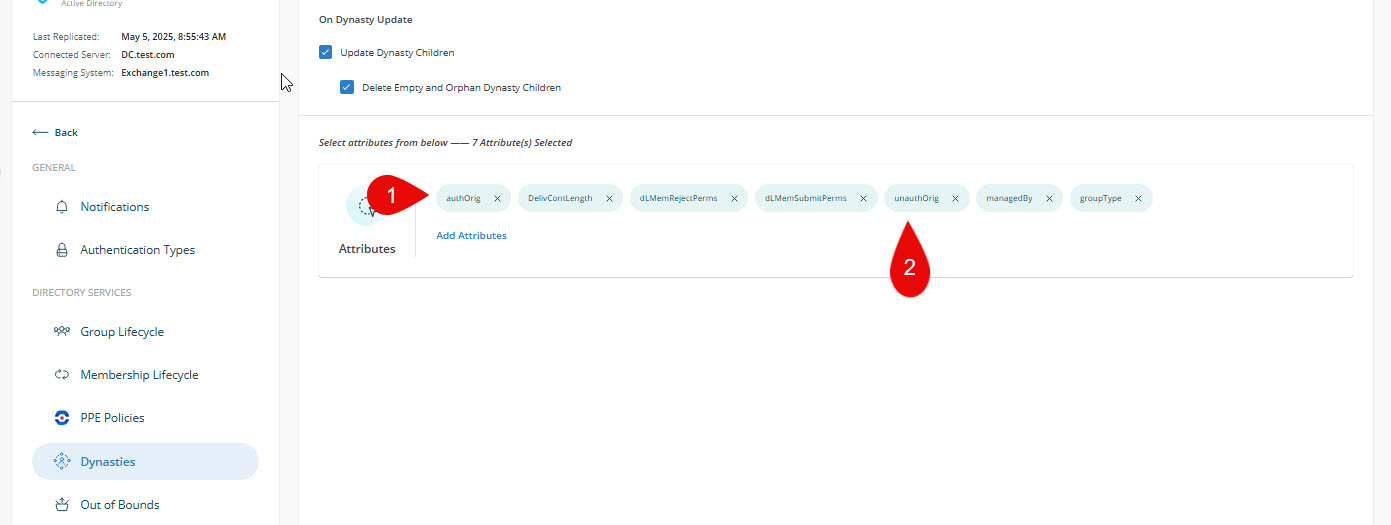The height and width of the screenshot is (525, 1391).
Task: Go Back using the arrow link
Action: pos(55,132)
